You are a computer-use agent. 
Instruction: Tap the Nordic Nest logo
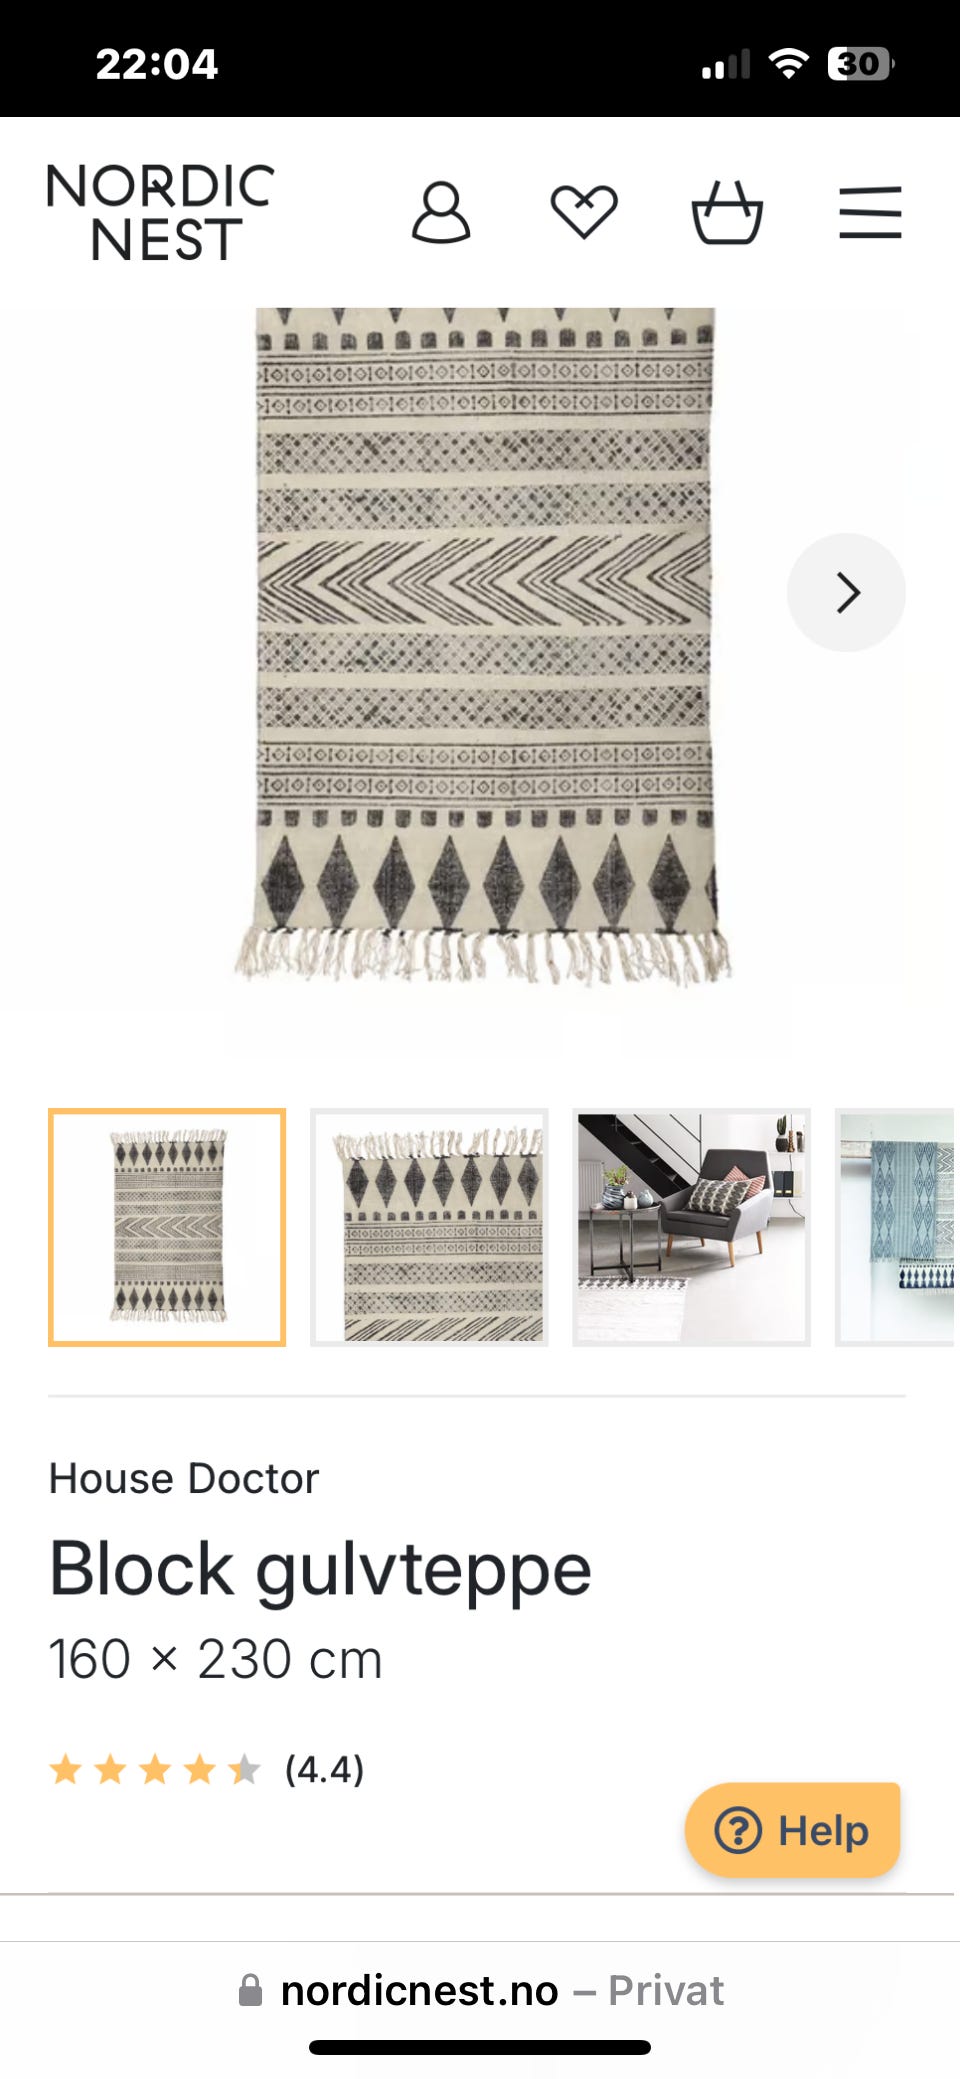coord(160,212)
